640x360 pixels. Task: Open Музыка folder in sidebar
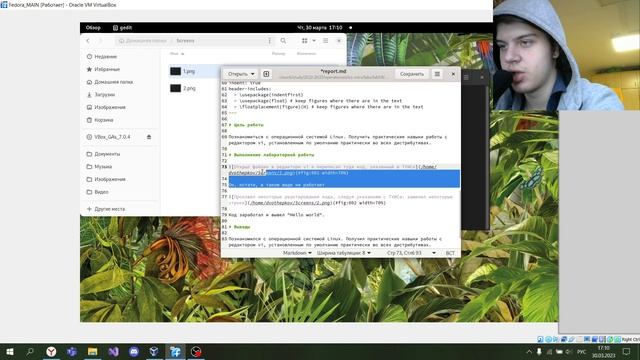[103, 167]
